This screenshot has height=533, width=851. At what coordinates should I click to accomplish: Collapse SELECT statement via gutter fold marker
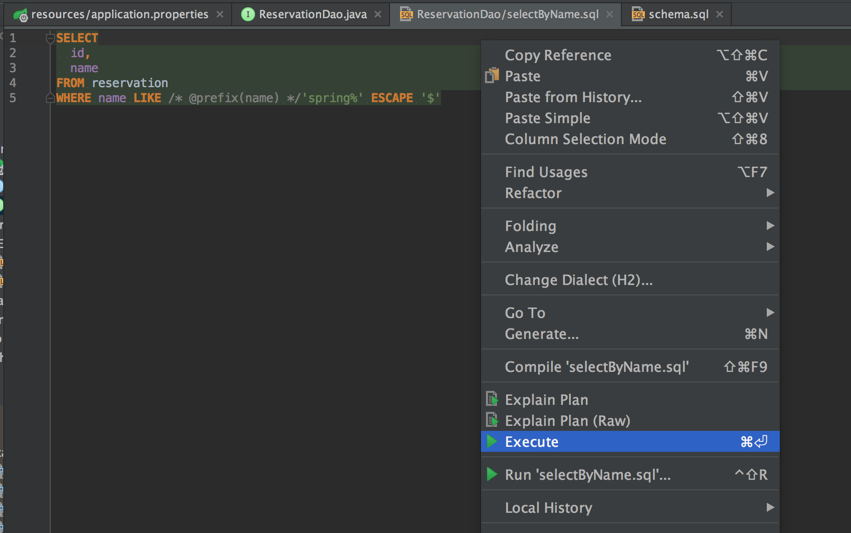[50, 38]
